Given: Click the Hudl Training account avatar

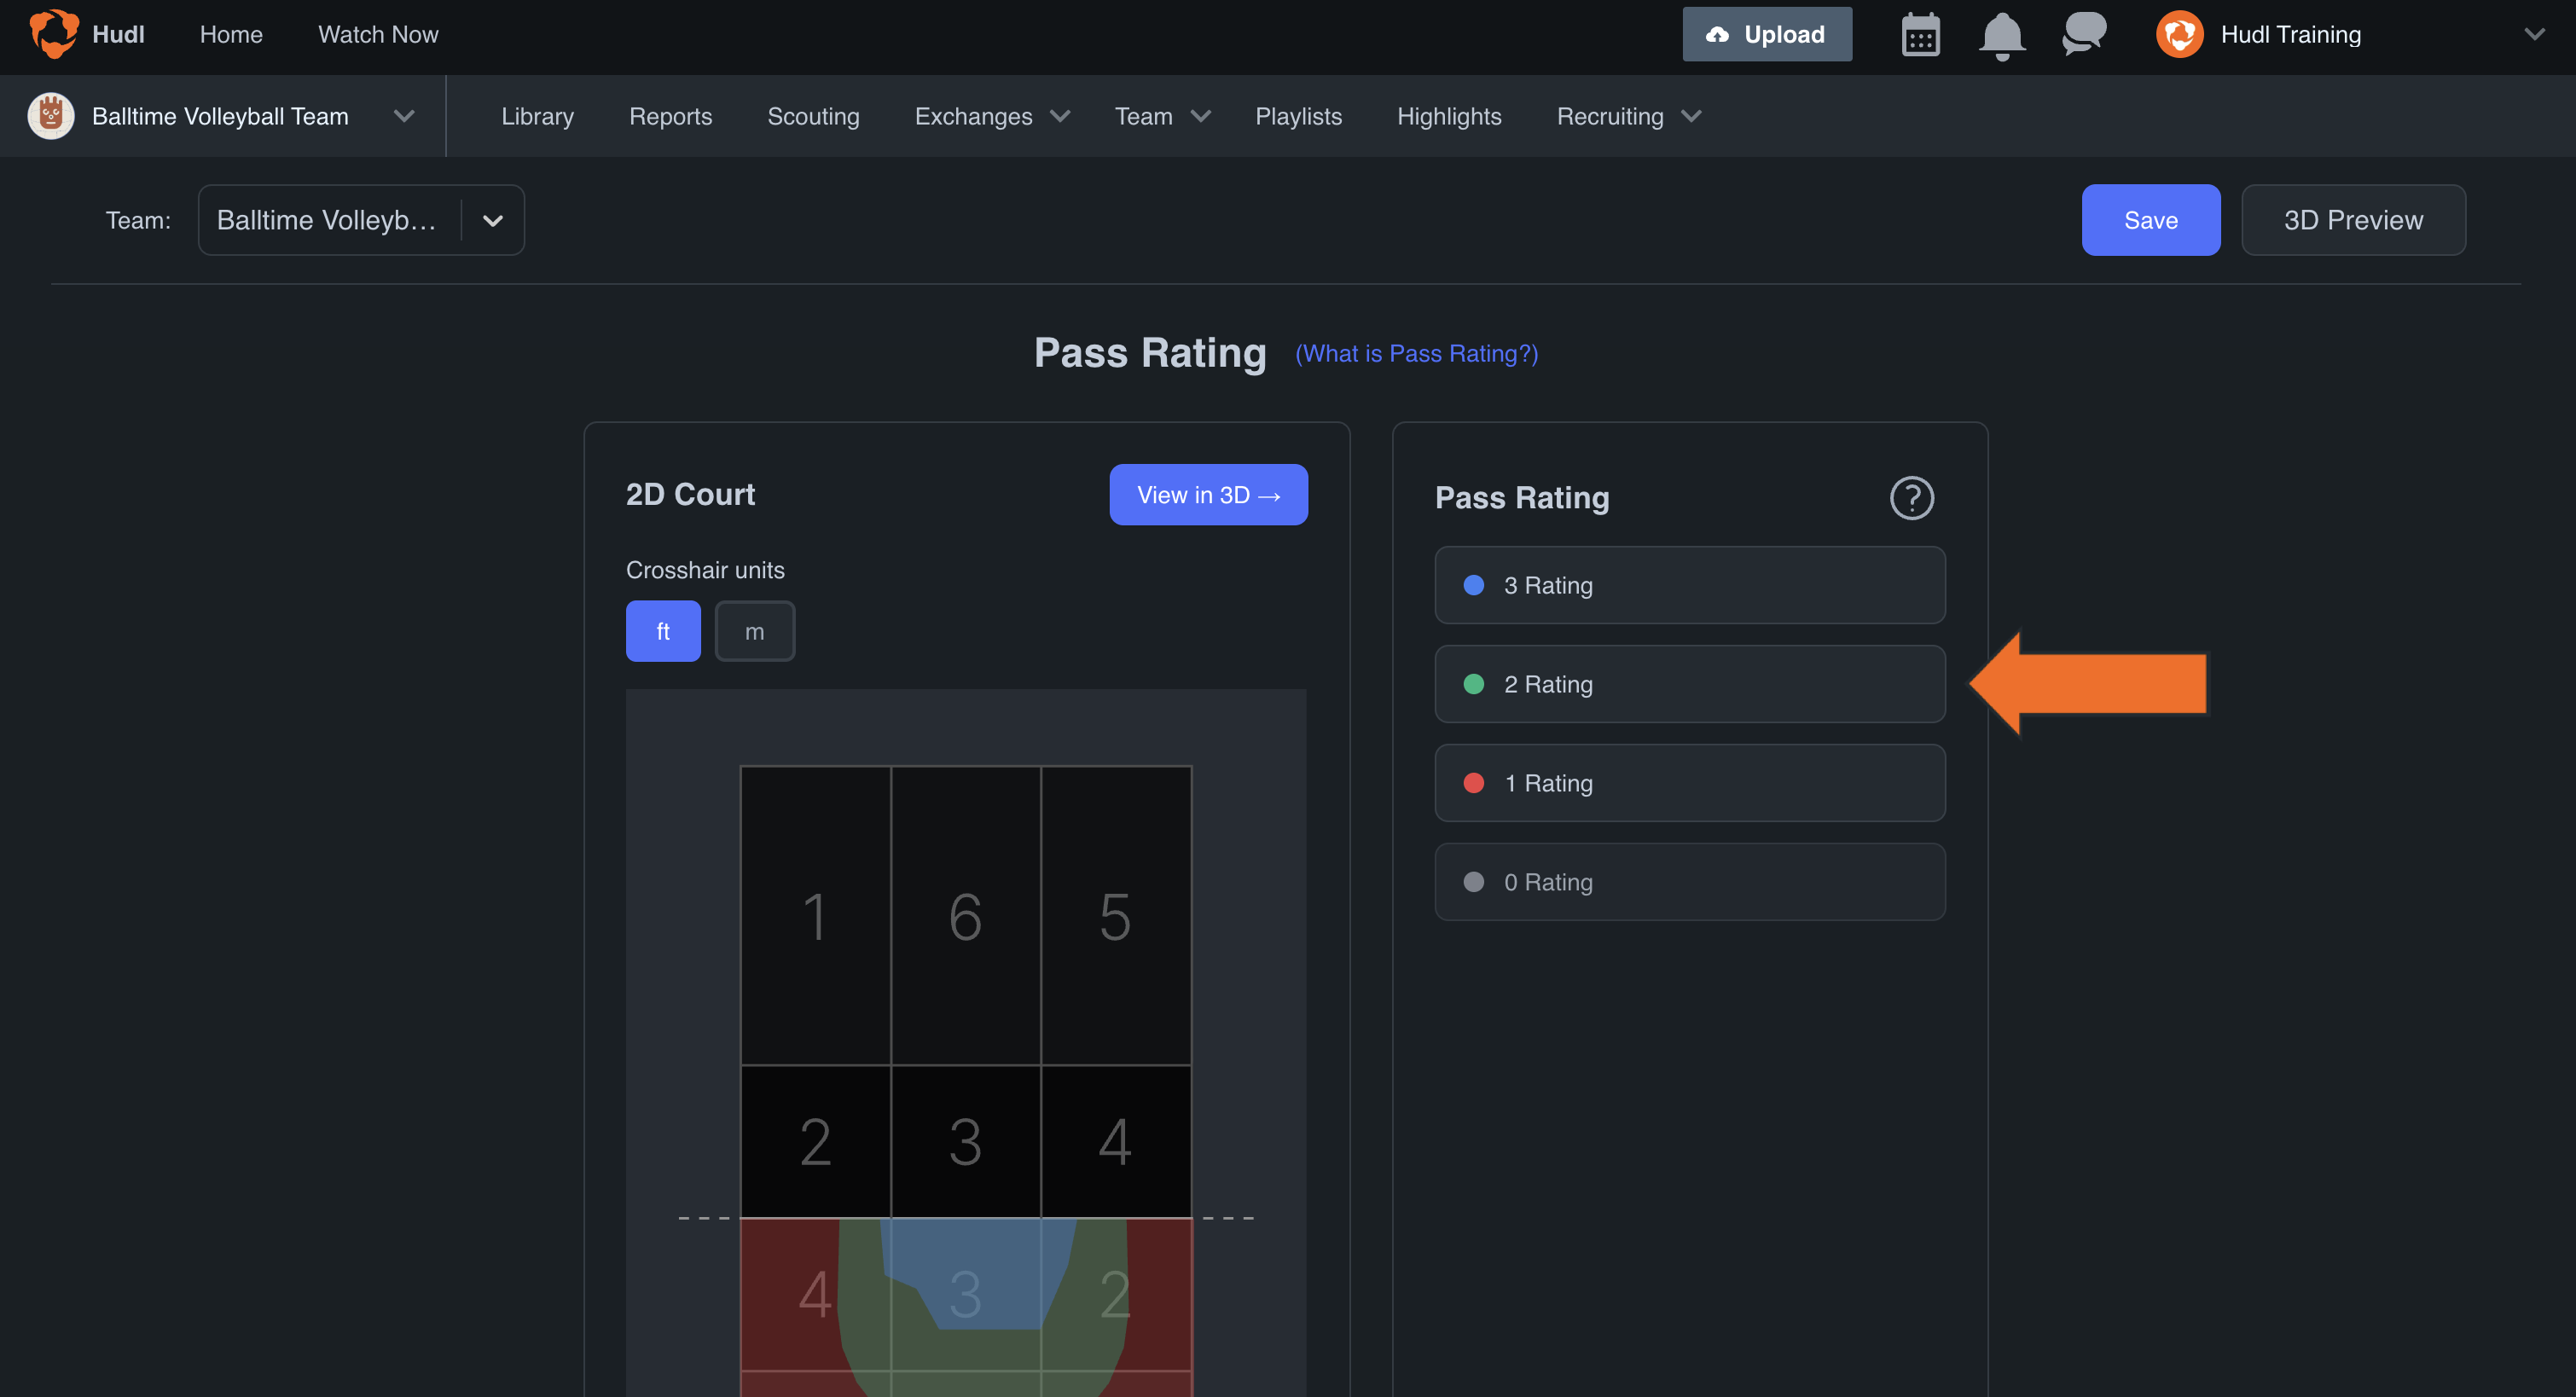Looking at the screenshot, I should (x=2180, y=34).
